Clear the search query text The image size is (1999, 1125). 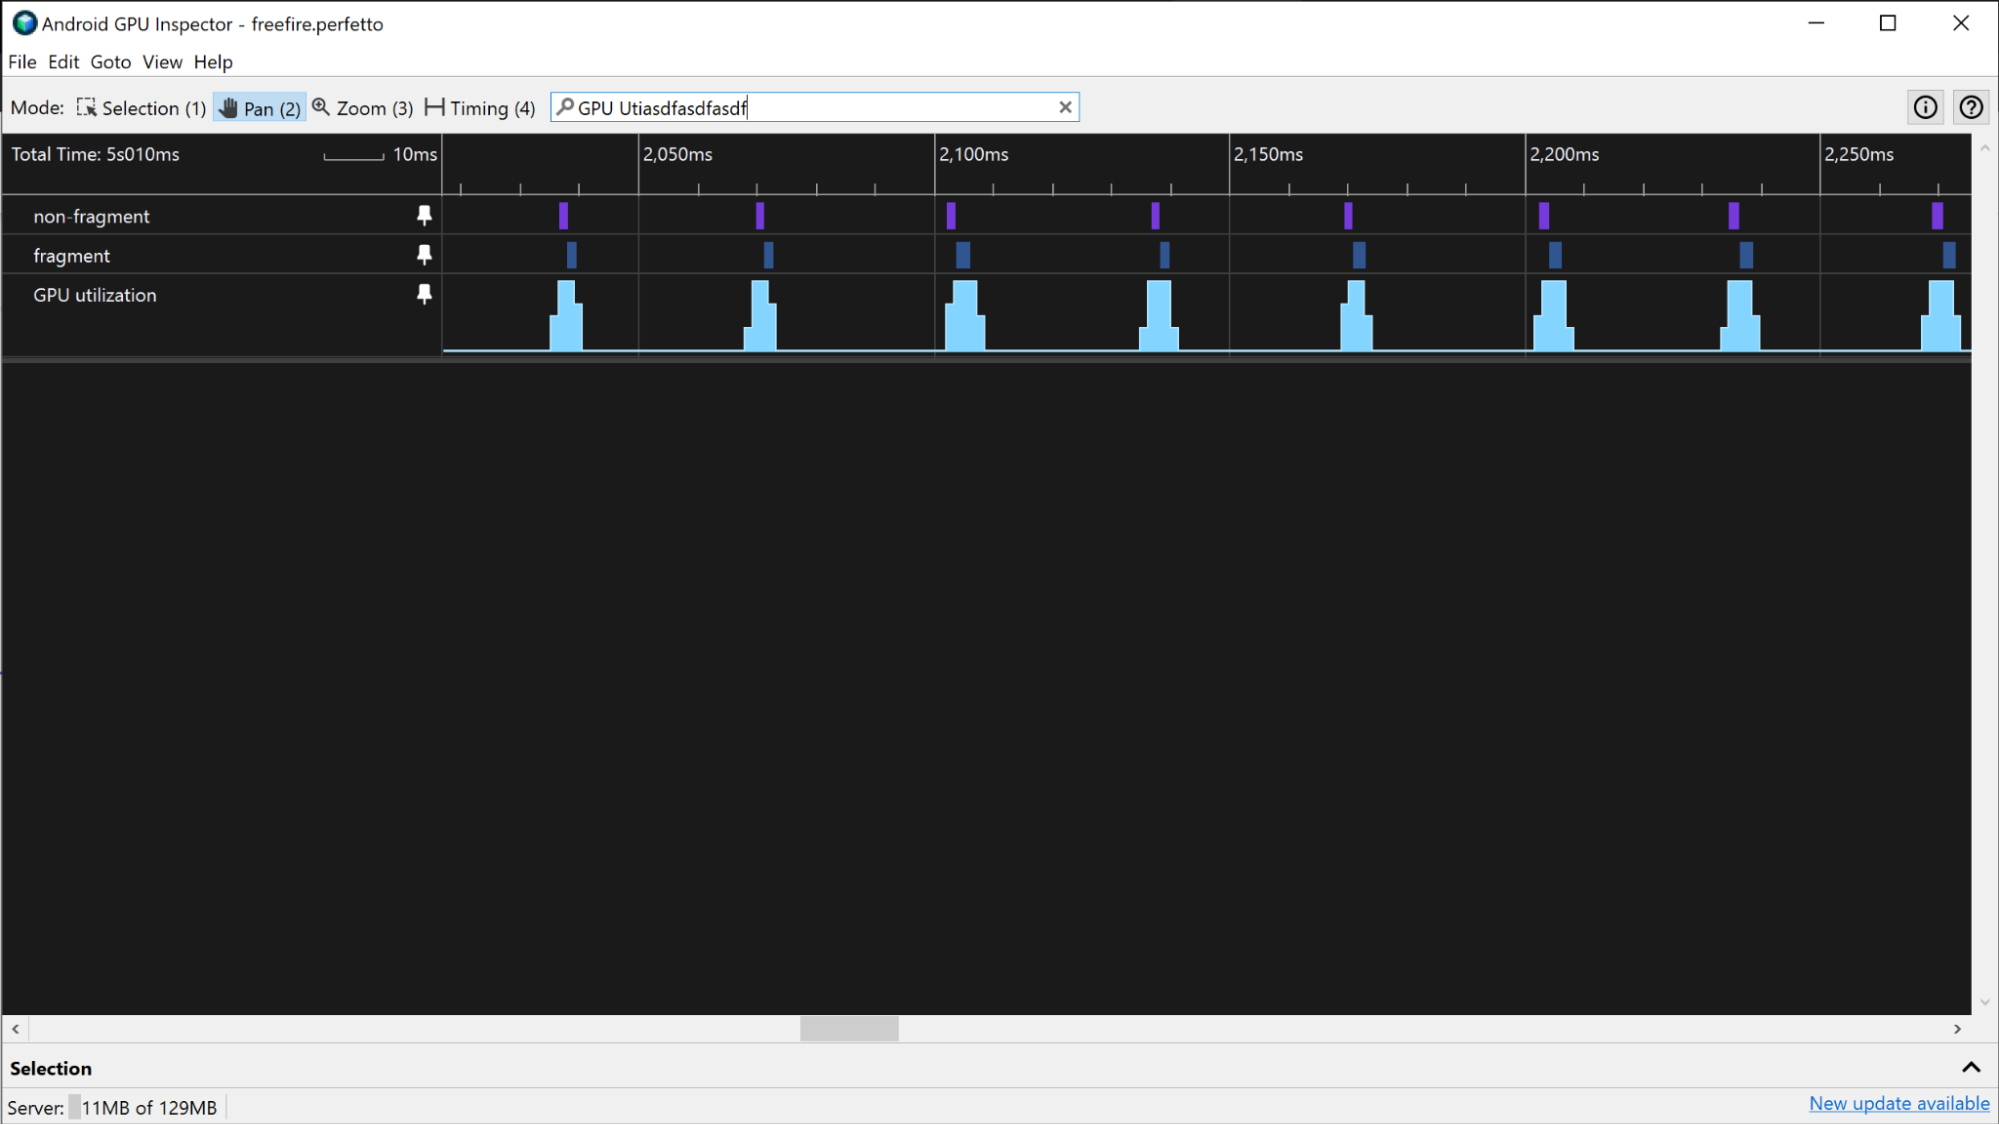pos(1064,107)
